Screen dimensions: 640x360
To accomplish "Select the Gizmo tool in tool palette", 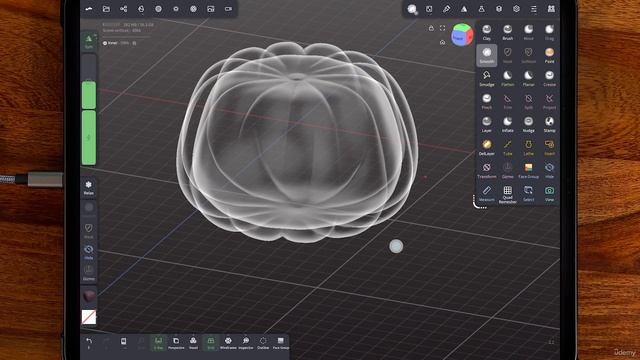I will (507, 171).
